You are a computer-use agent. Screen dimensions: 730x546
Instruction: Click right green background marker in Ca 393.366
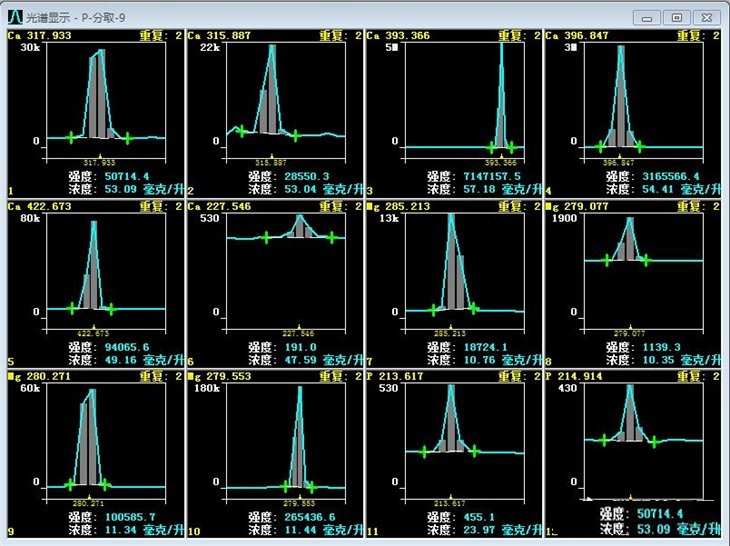click(511, 148)
